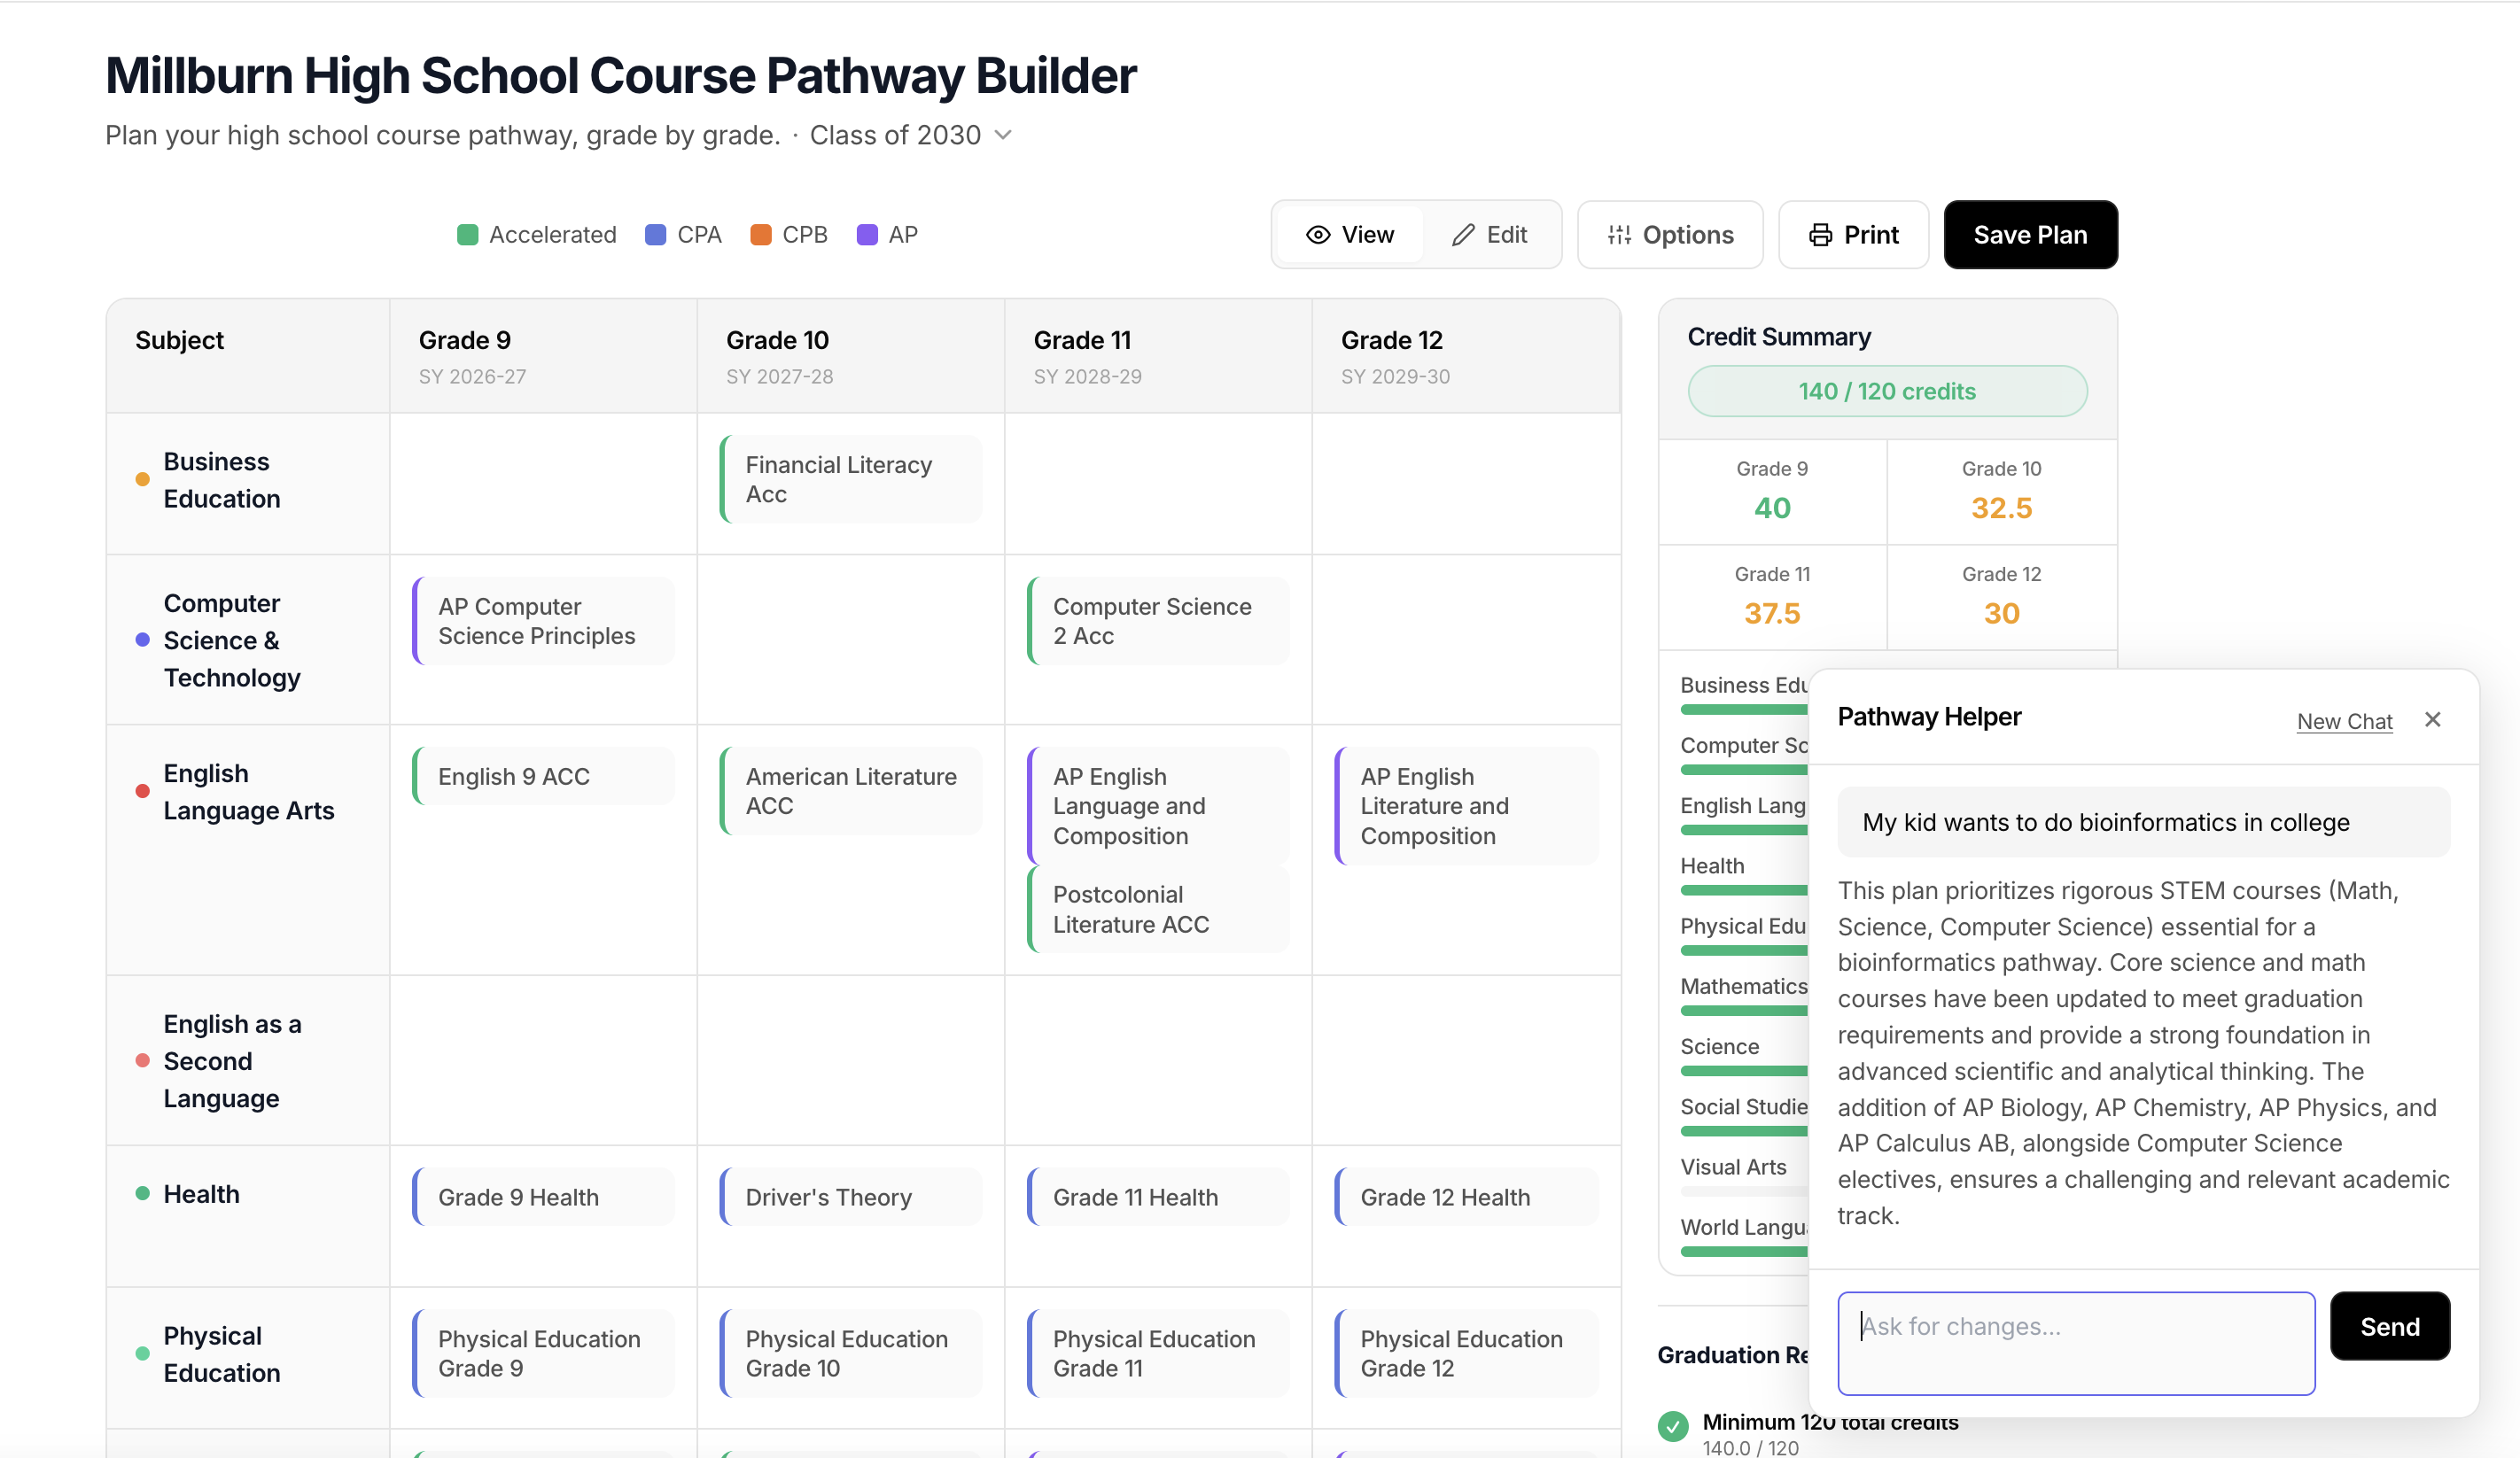Image resolution: width=2520 pixels, height=1458 pixels.
Task: Click the eye icon on the View control
Action: point(1318,234)
